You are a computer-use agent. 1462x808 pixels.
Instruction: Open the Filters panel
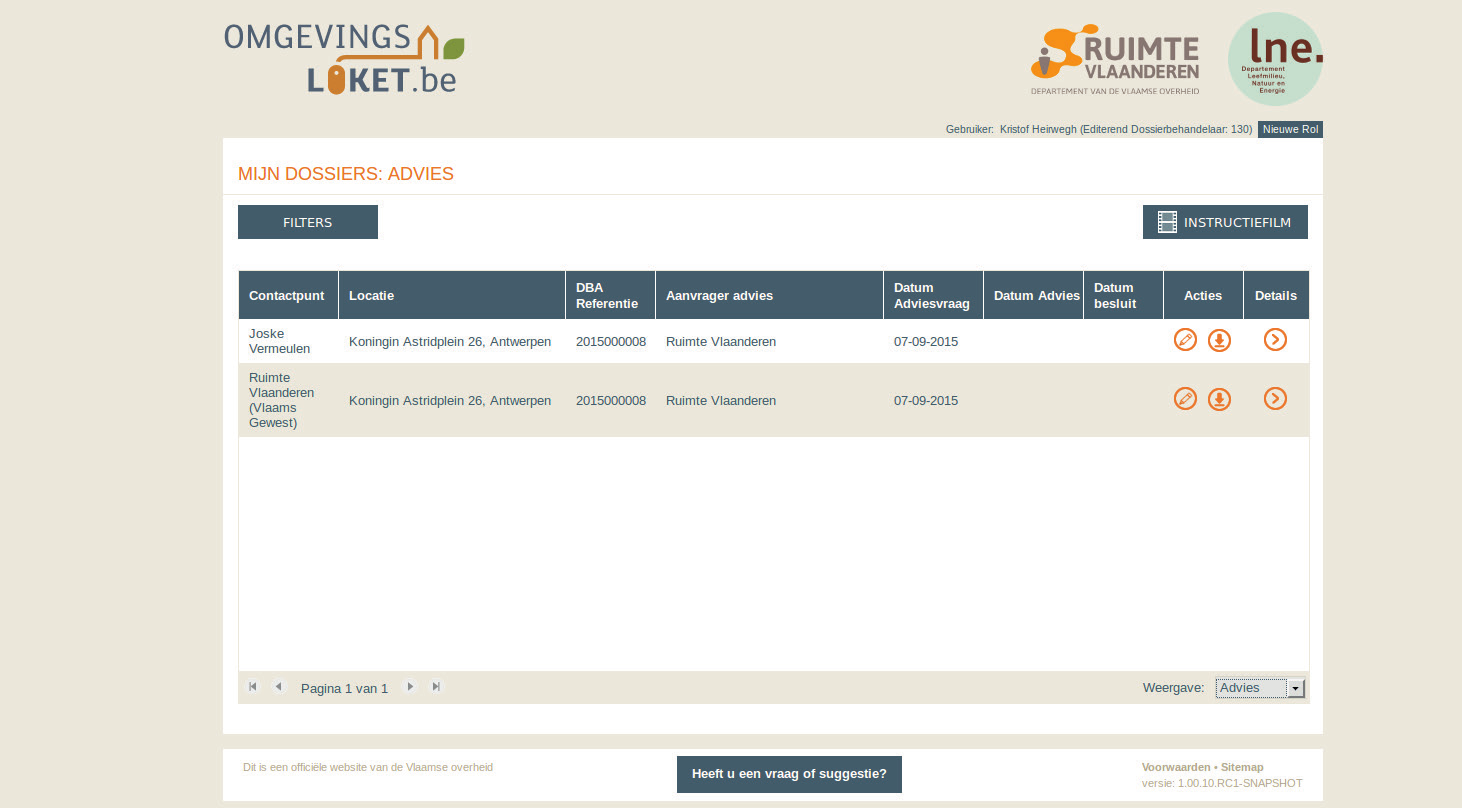[308, 222]
